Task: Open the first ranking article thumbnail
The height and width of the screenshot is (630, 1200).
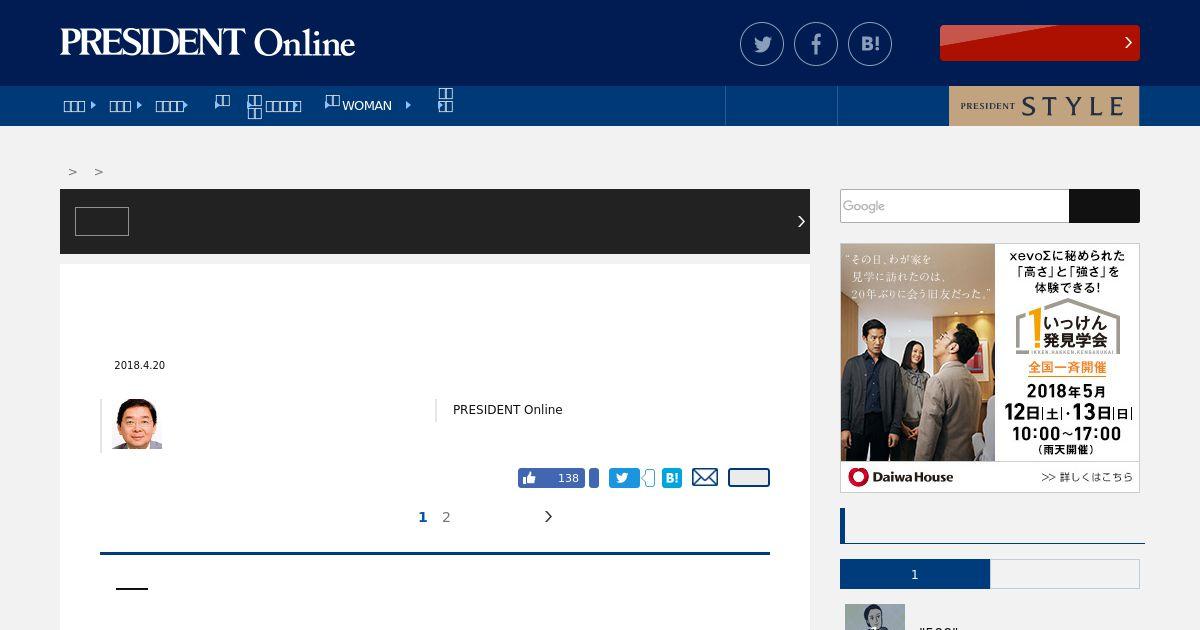Action: (x=875, y=617)
